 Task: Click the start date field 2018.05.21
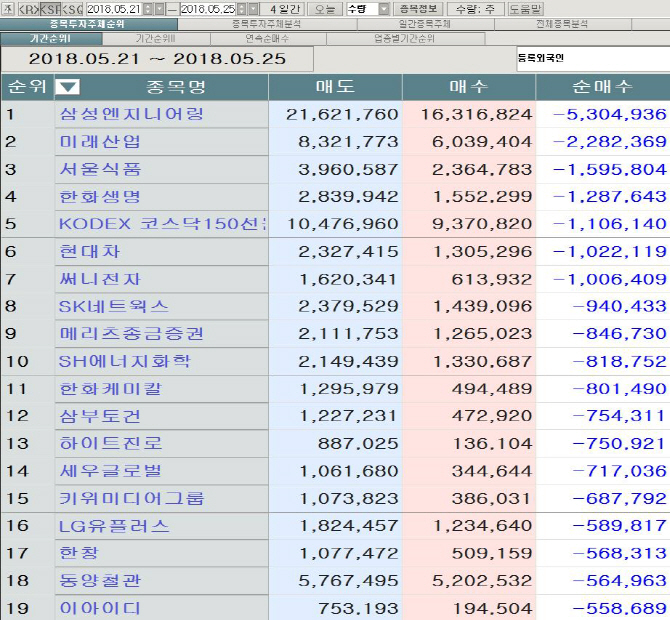pyautogui.click(x=114, y=9)
